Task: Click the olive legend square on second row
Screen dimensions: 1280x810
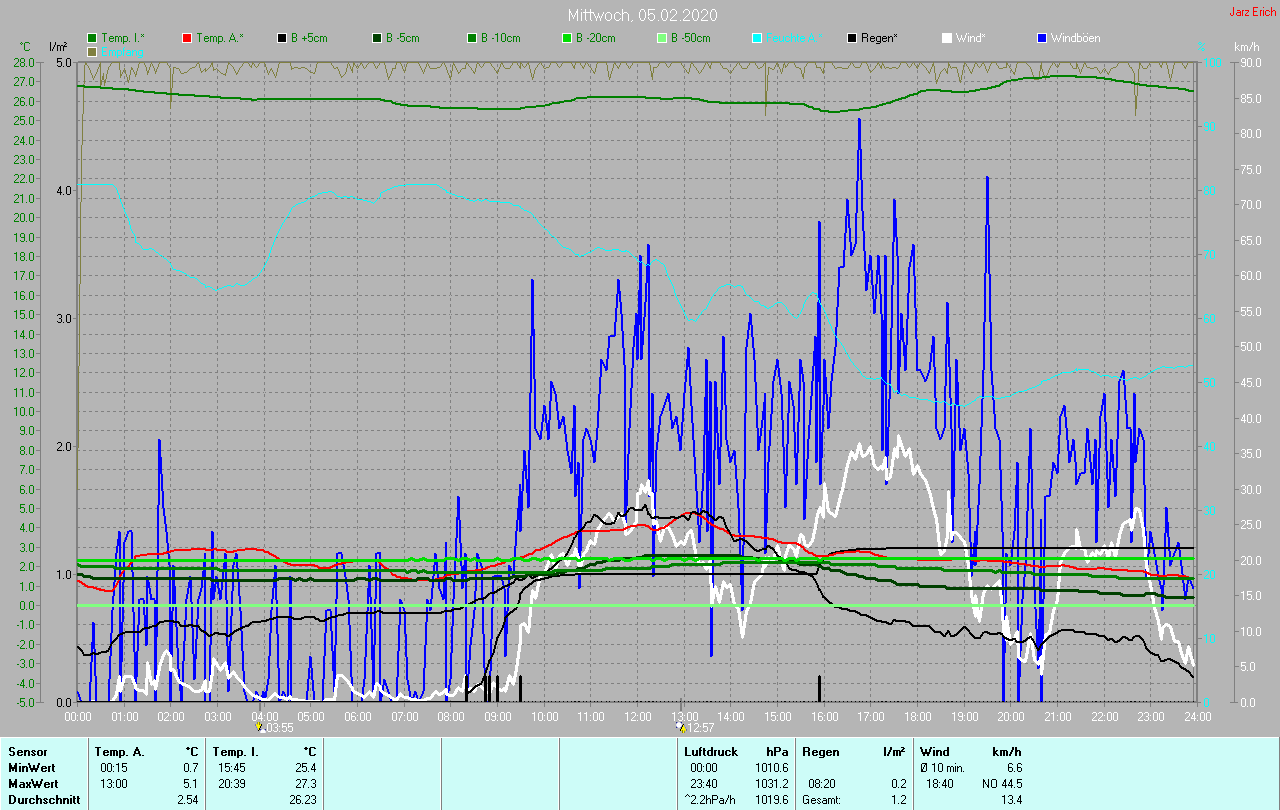Action: click(92, 51)
